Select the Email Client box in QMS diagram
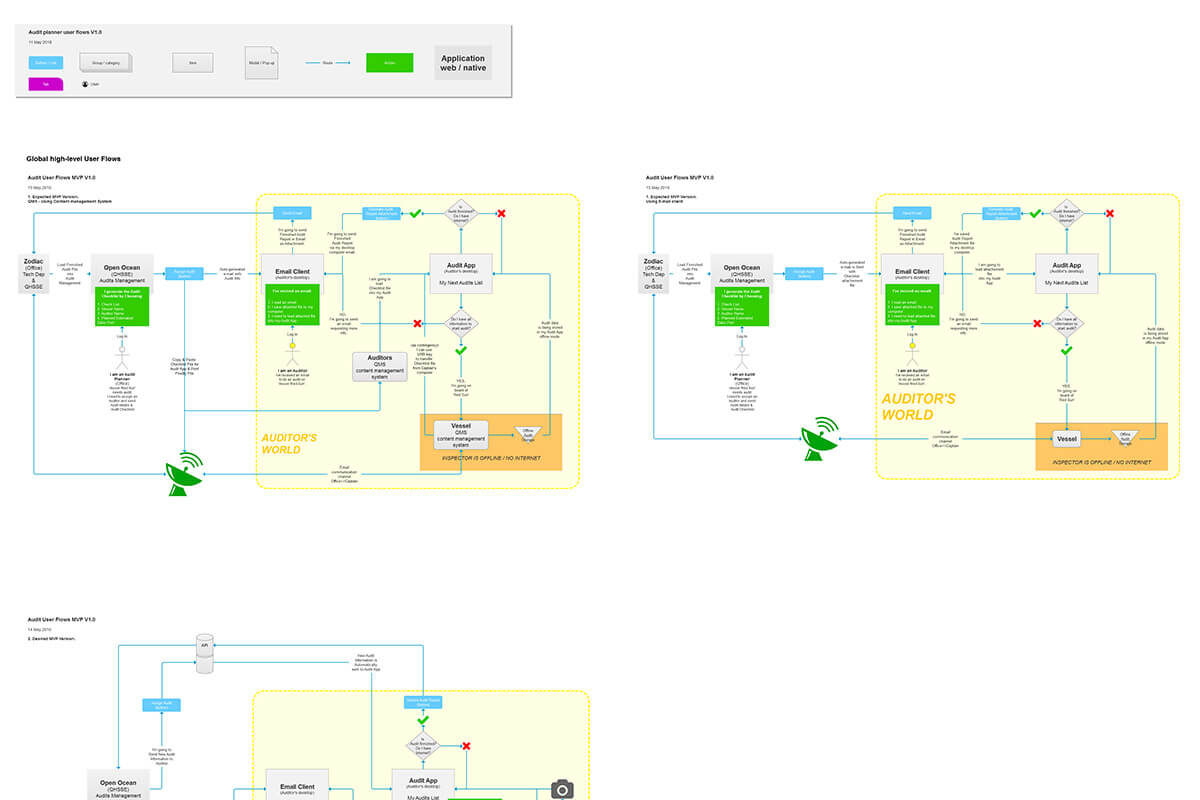1200x800 pixels. [293, 275]
